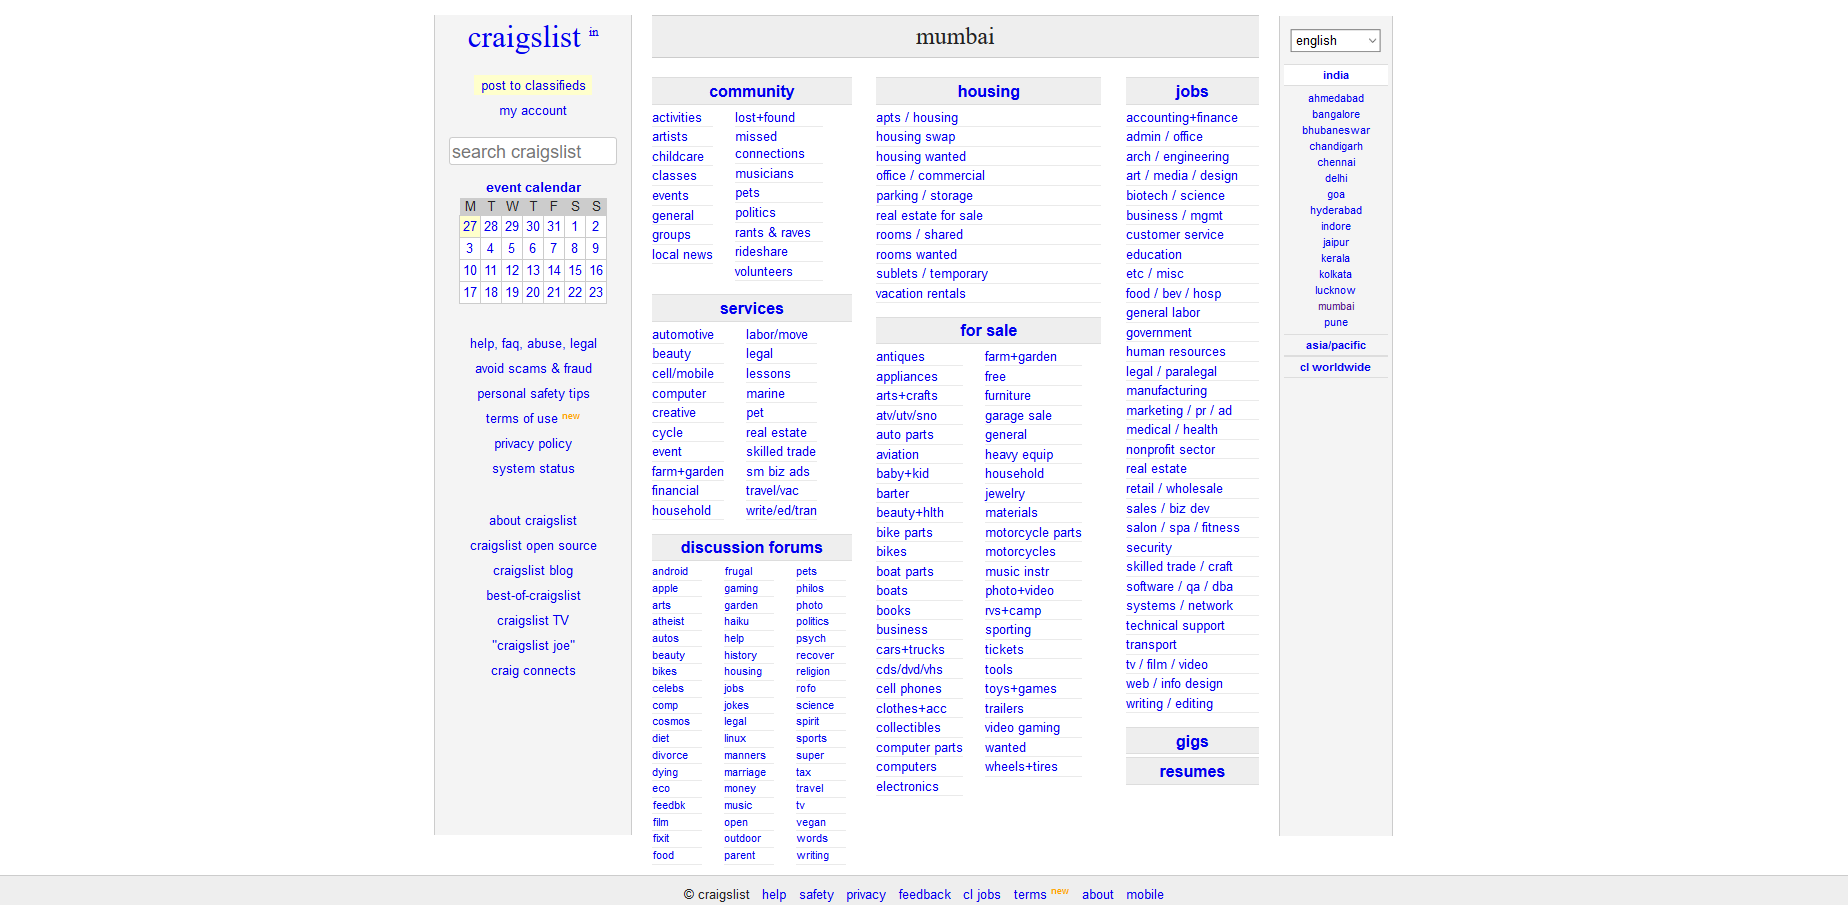Viewport: 1848px width, 905px height.
Task: Open help, faq, abuse, legal link
Action: tap(533, 344)
